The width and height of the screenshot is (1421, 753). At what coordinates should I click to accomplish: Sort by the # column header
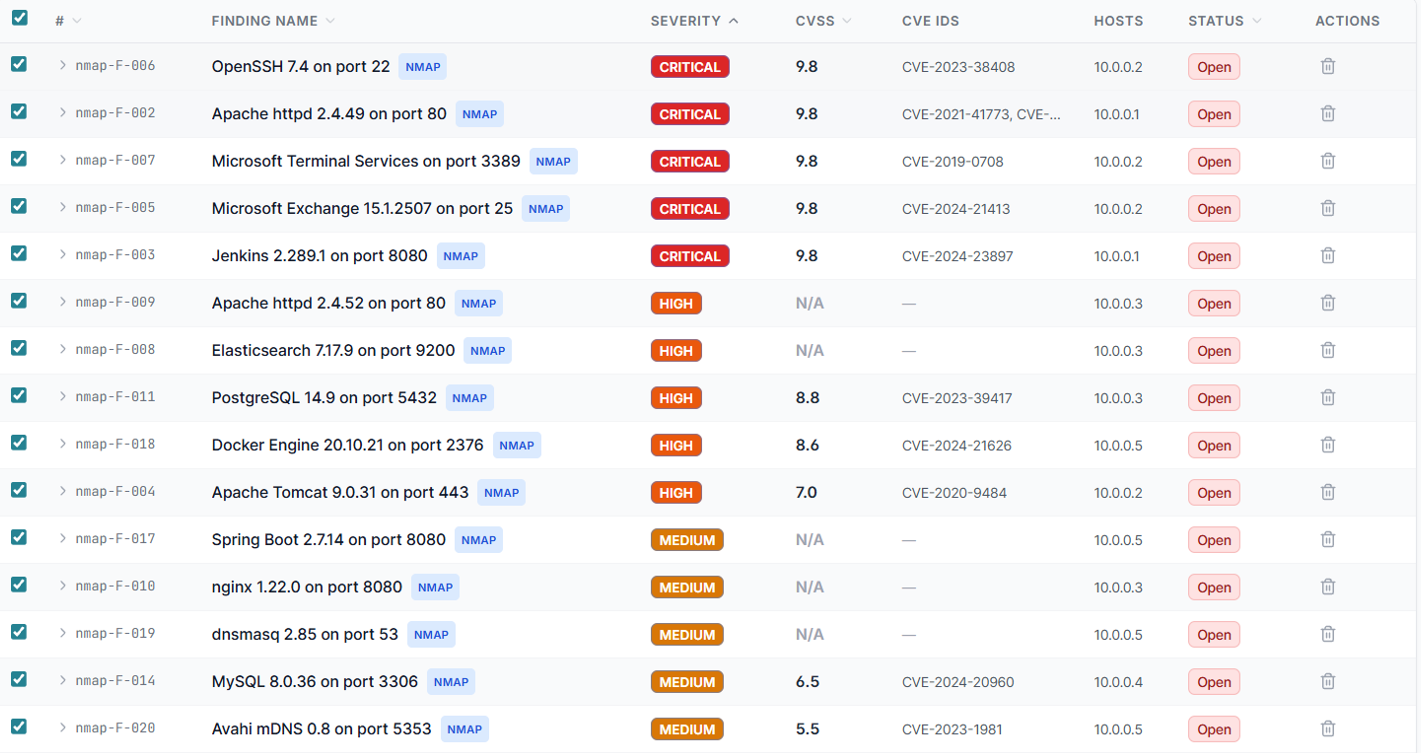68,21
